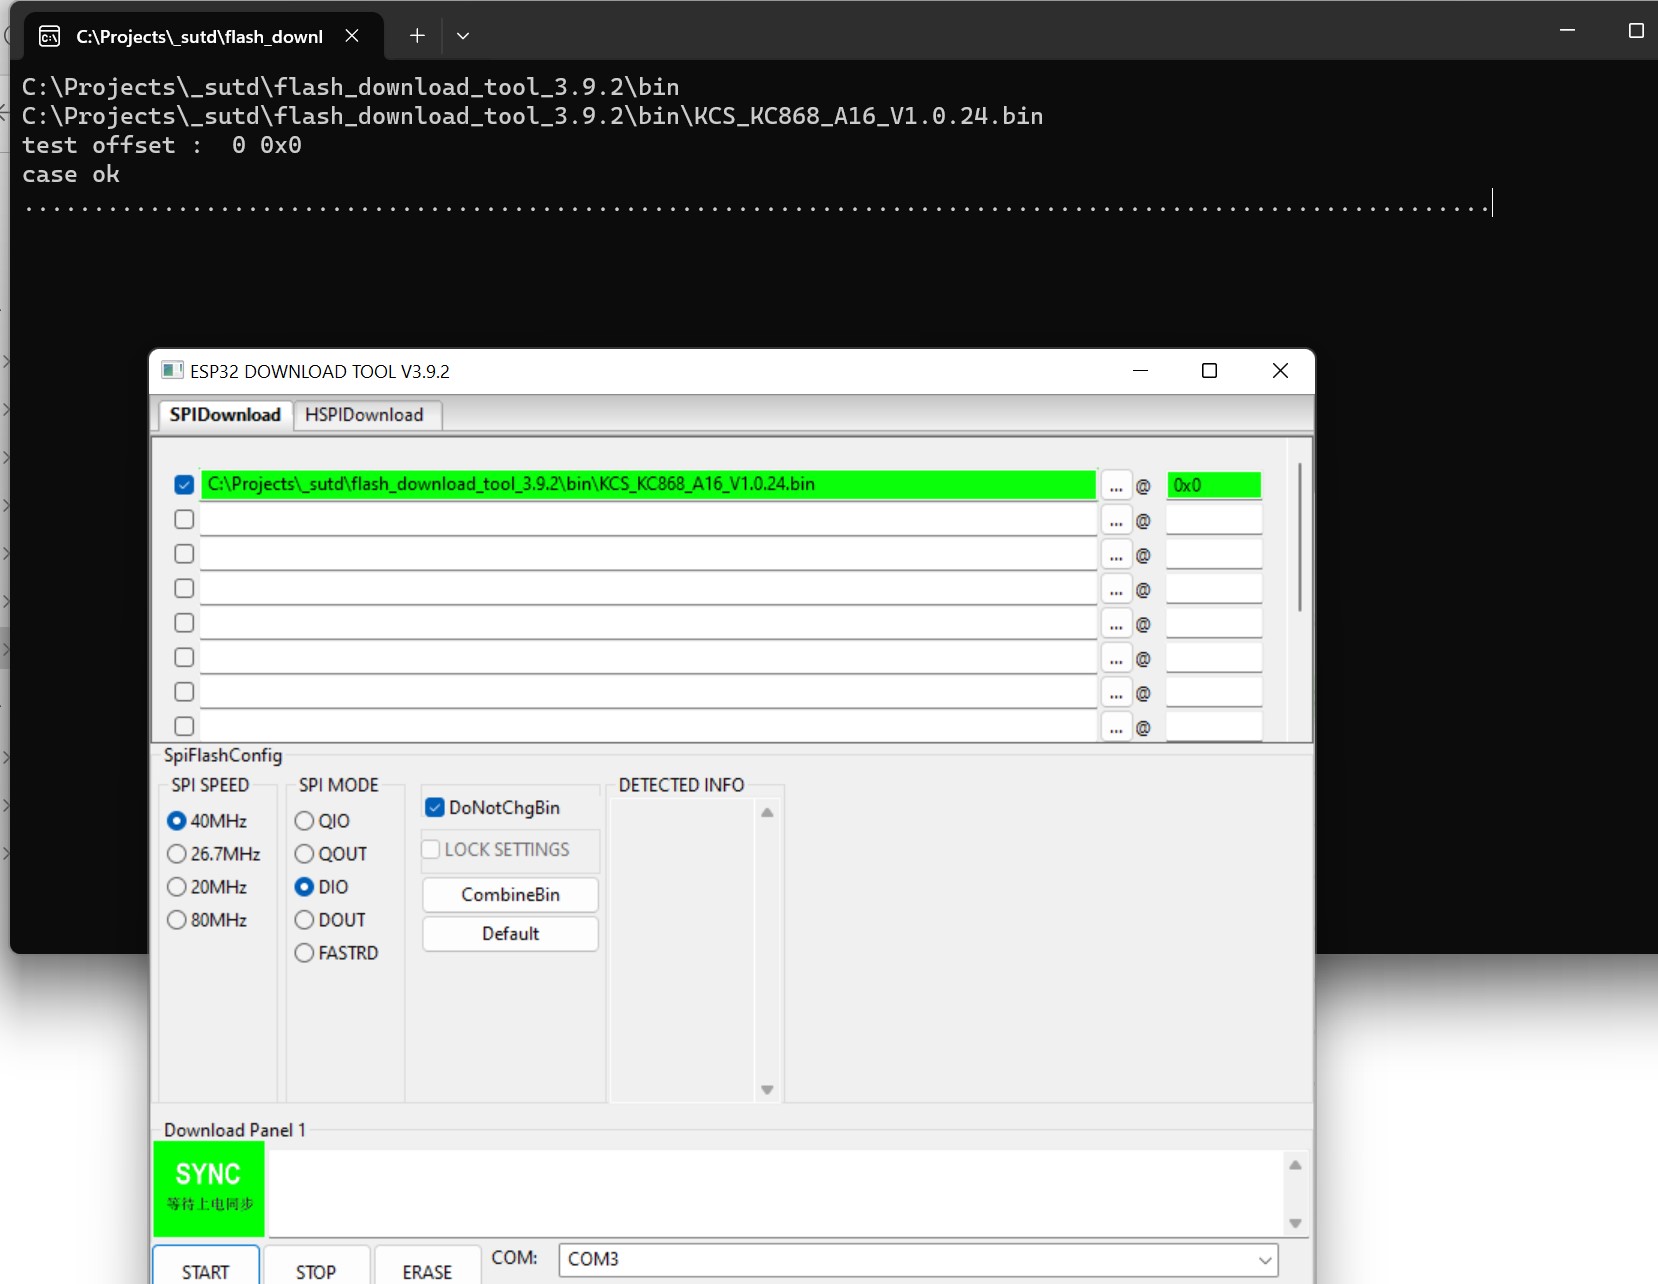Click scroll up arrow in Download Panel log

point(1295,1165)
